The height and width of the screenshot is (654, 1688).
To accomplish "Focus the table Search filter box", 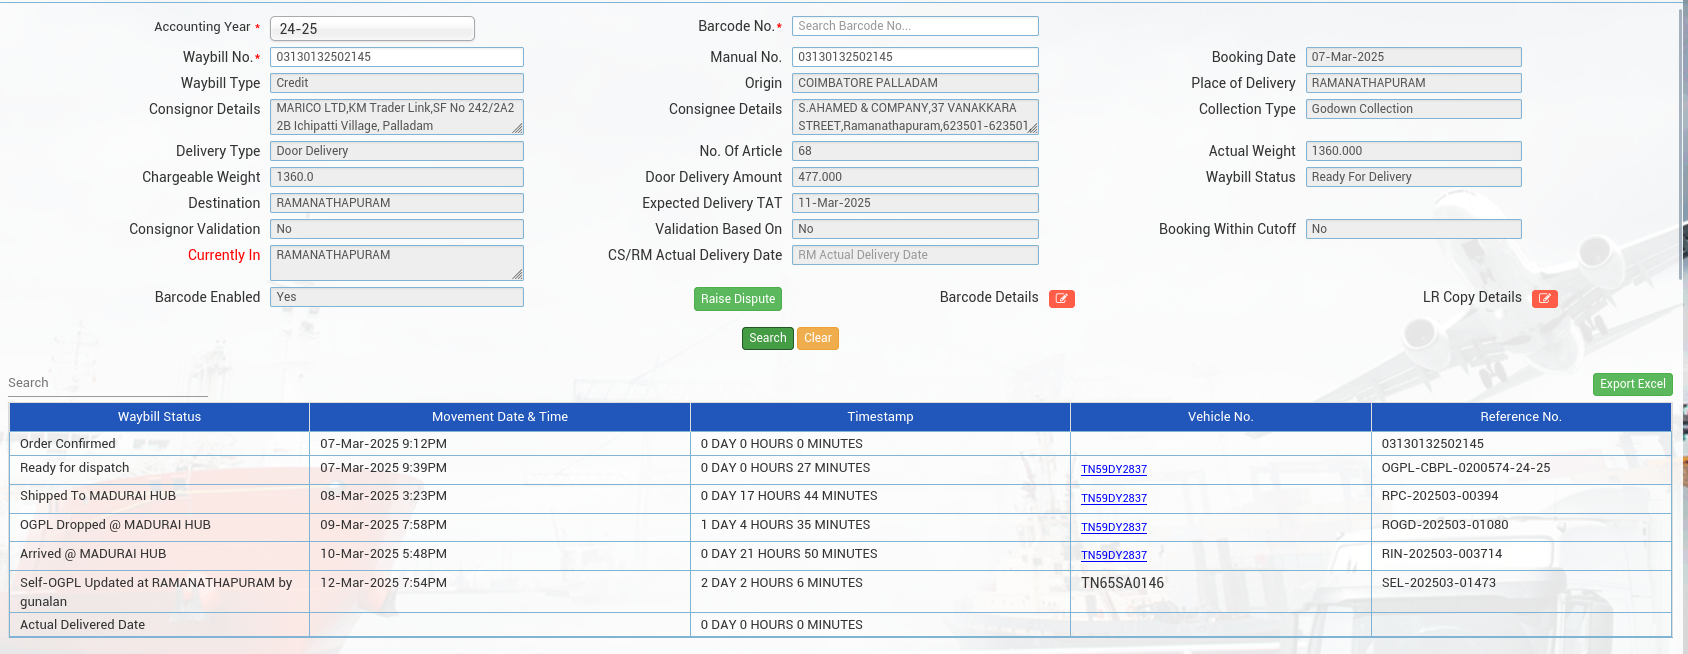I will (108, 383).
